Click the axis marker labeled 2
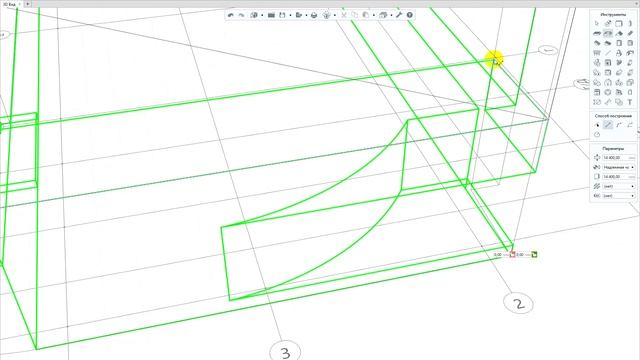 (x=518, y=304)
